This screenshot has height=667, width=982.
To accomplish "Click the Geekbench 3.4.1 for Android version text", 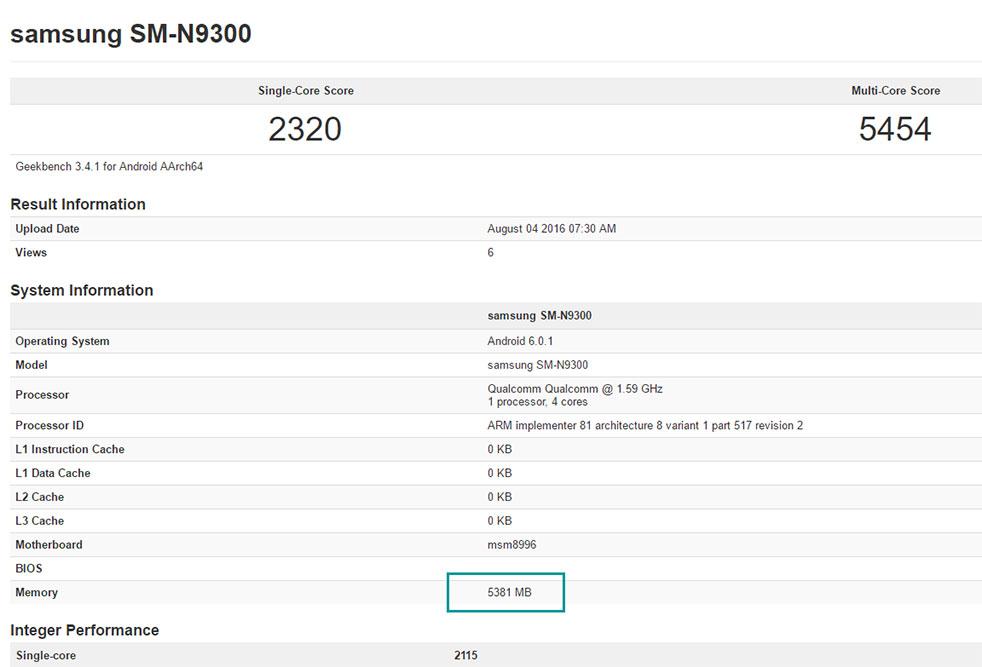I will (x=109, y=167).
